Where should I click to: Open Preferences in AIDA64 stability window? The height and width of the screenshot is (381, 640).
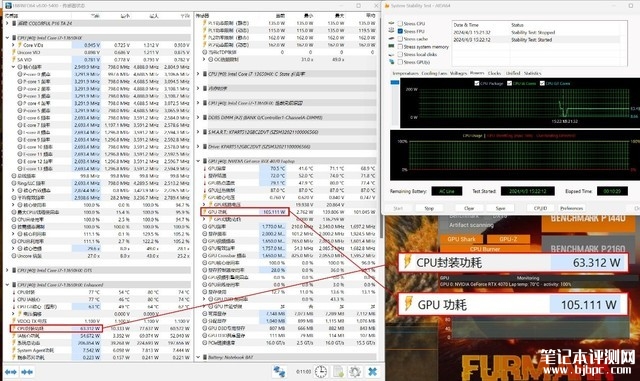point(571,208)
